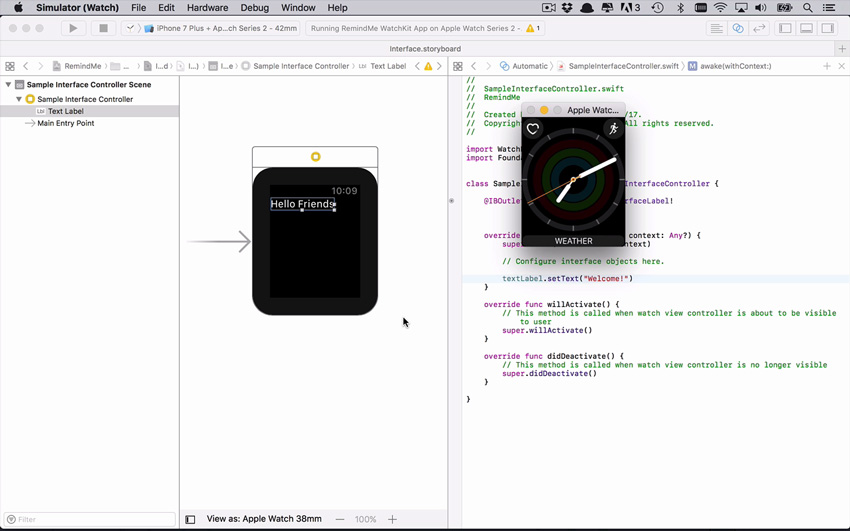Click Sample Interface Controller in jump bar path

(295, 66)
